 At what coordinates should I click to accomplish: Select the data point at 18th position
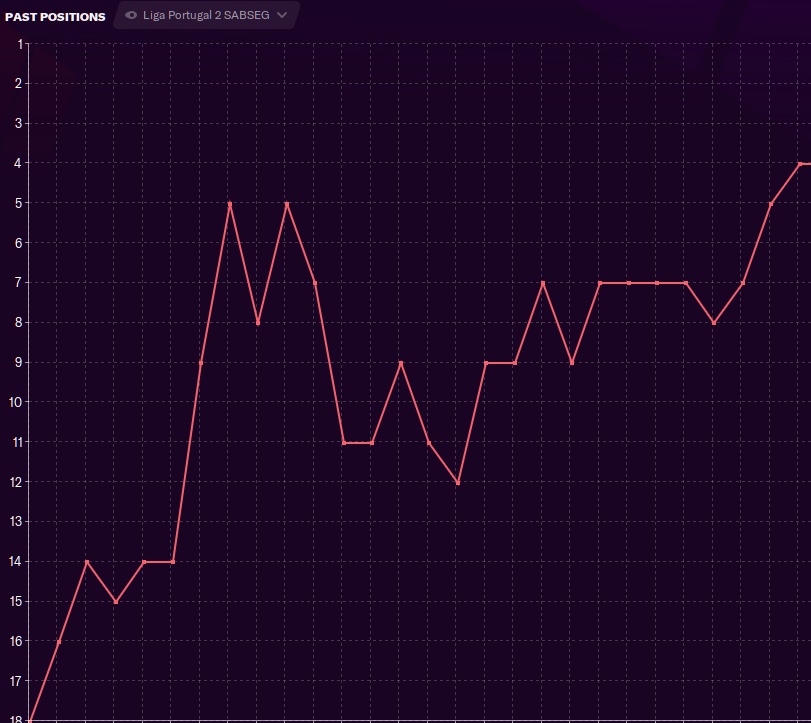pos(29,720)
